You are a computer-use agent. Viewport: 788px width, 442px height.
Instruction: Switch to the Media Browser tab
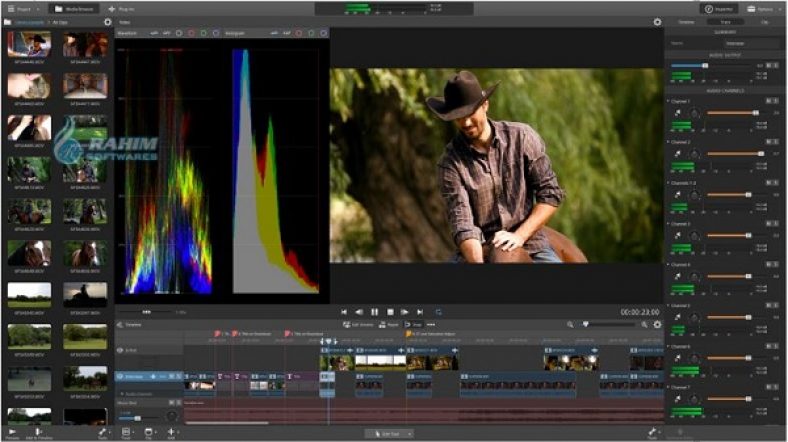click(x=76, y=8)
